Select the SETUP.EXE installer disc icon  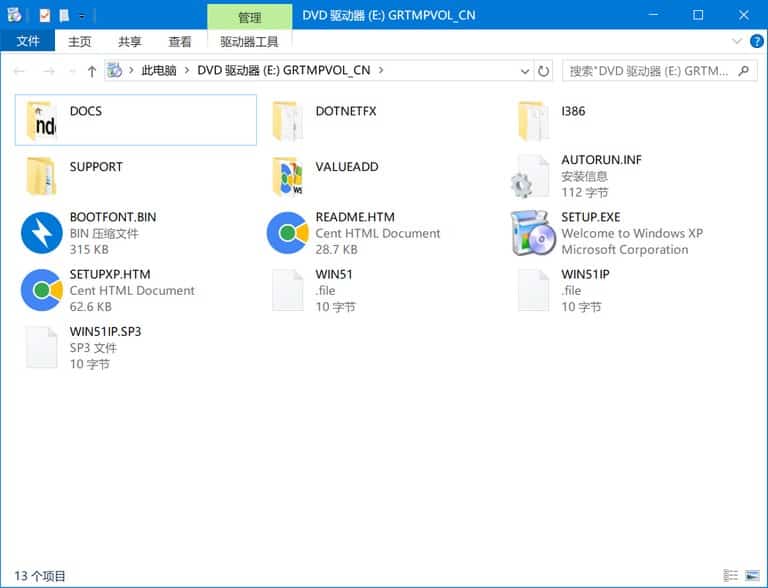[533, 233]
